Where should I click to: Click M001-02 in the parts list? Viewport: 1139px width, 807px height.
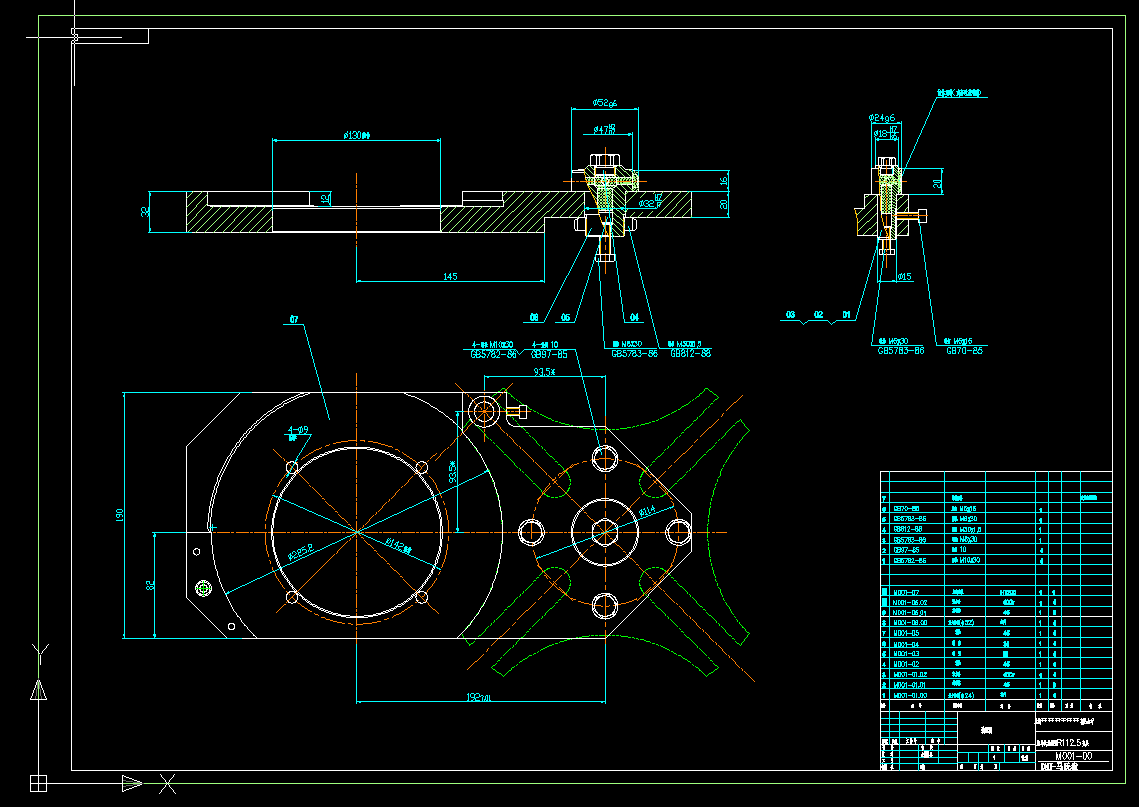tap(906, 665)
